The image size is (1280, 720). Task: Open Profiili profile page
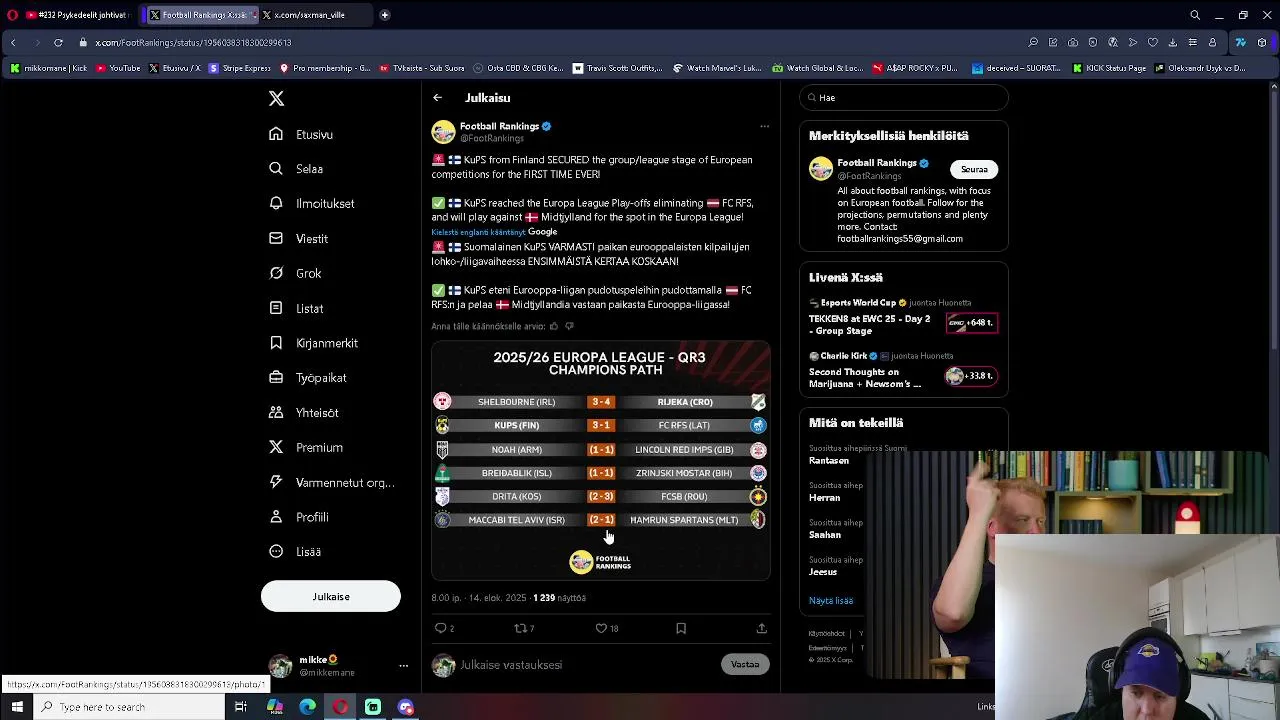pos(299,517)
